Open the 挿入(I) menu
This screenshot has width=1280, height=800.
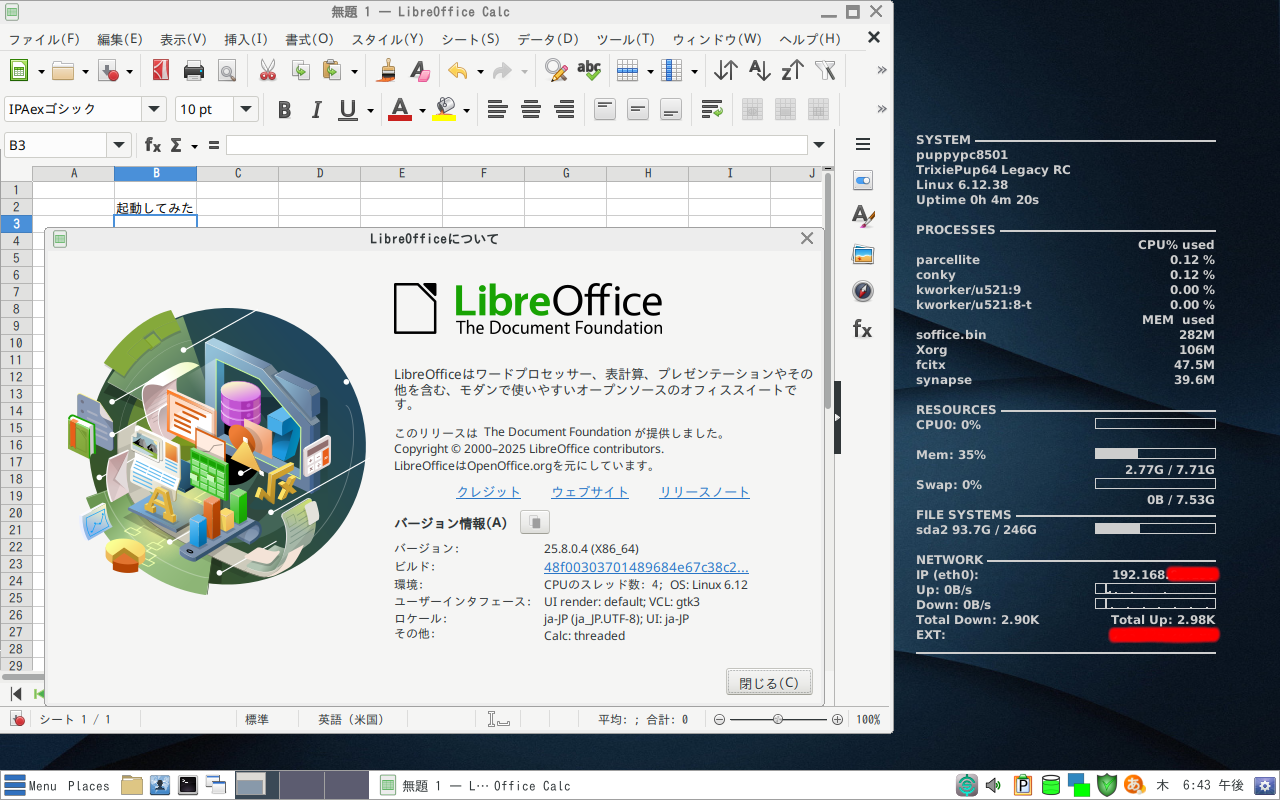coord(246,39)
